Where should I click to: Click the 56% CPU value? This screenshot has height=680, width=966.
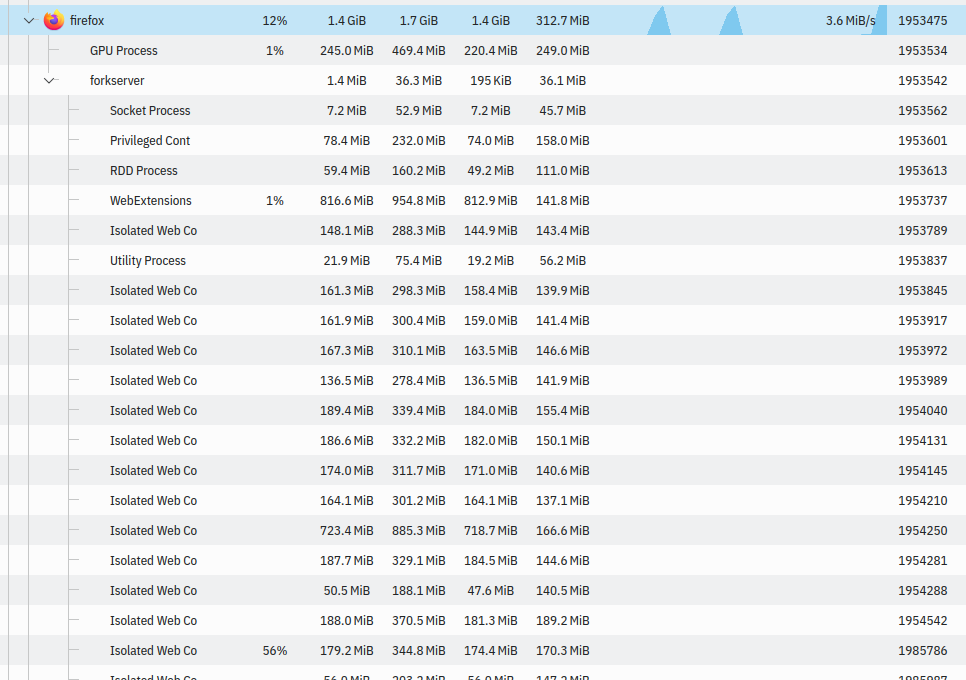[x=275, y=650]
